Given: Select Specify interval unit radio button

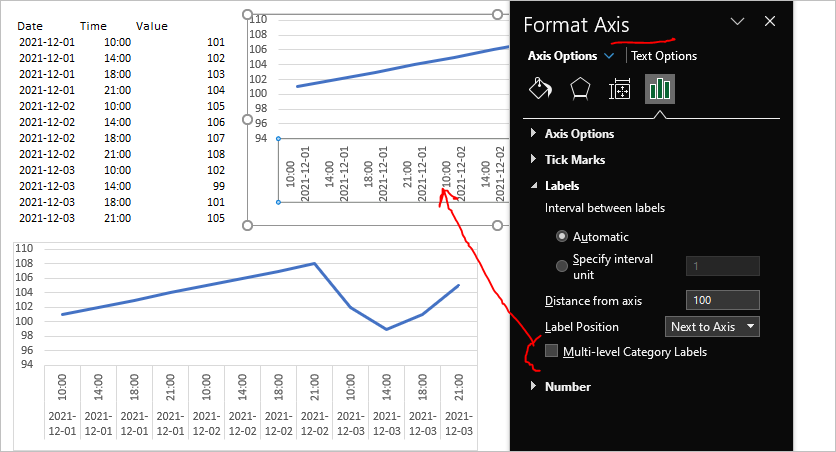Looking at the screenshot, I should click(562, 265).
